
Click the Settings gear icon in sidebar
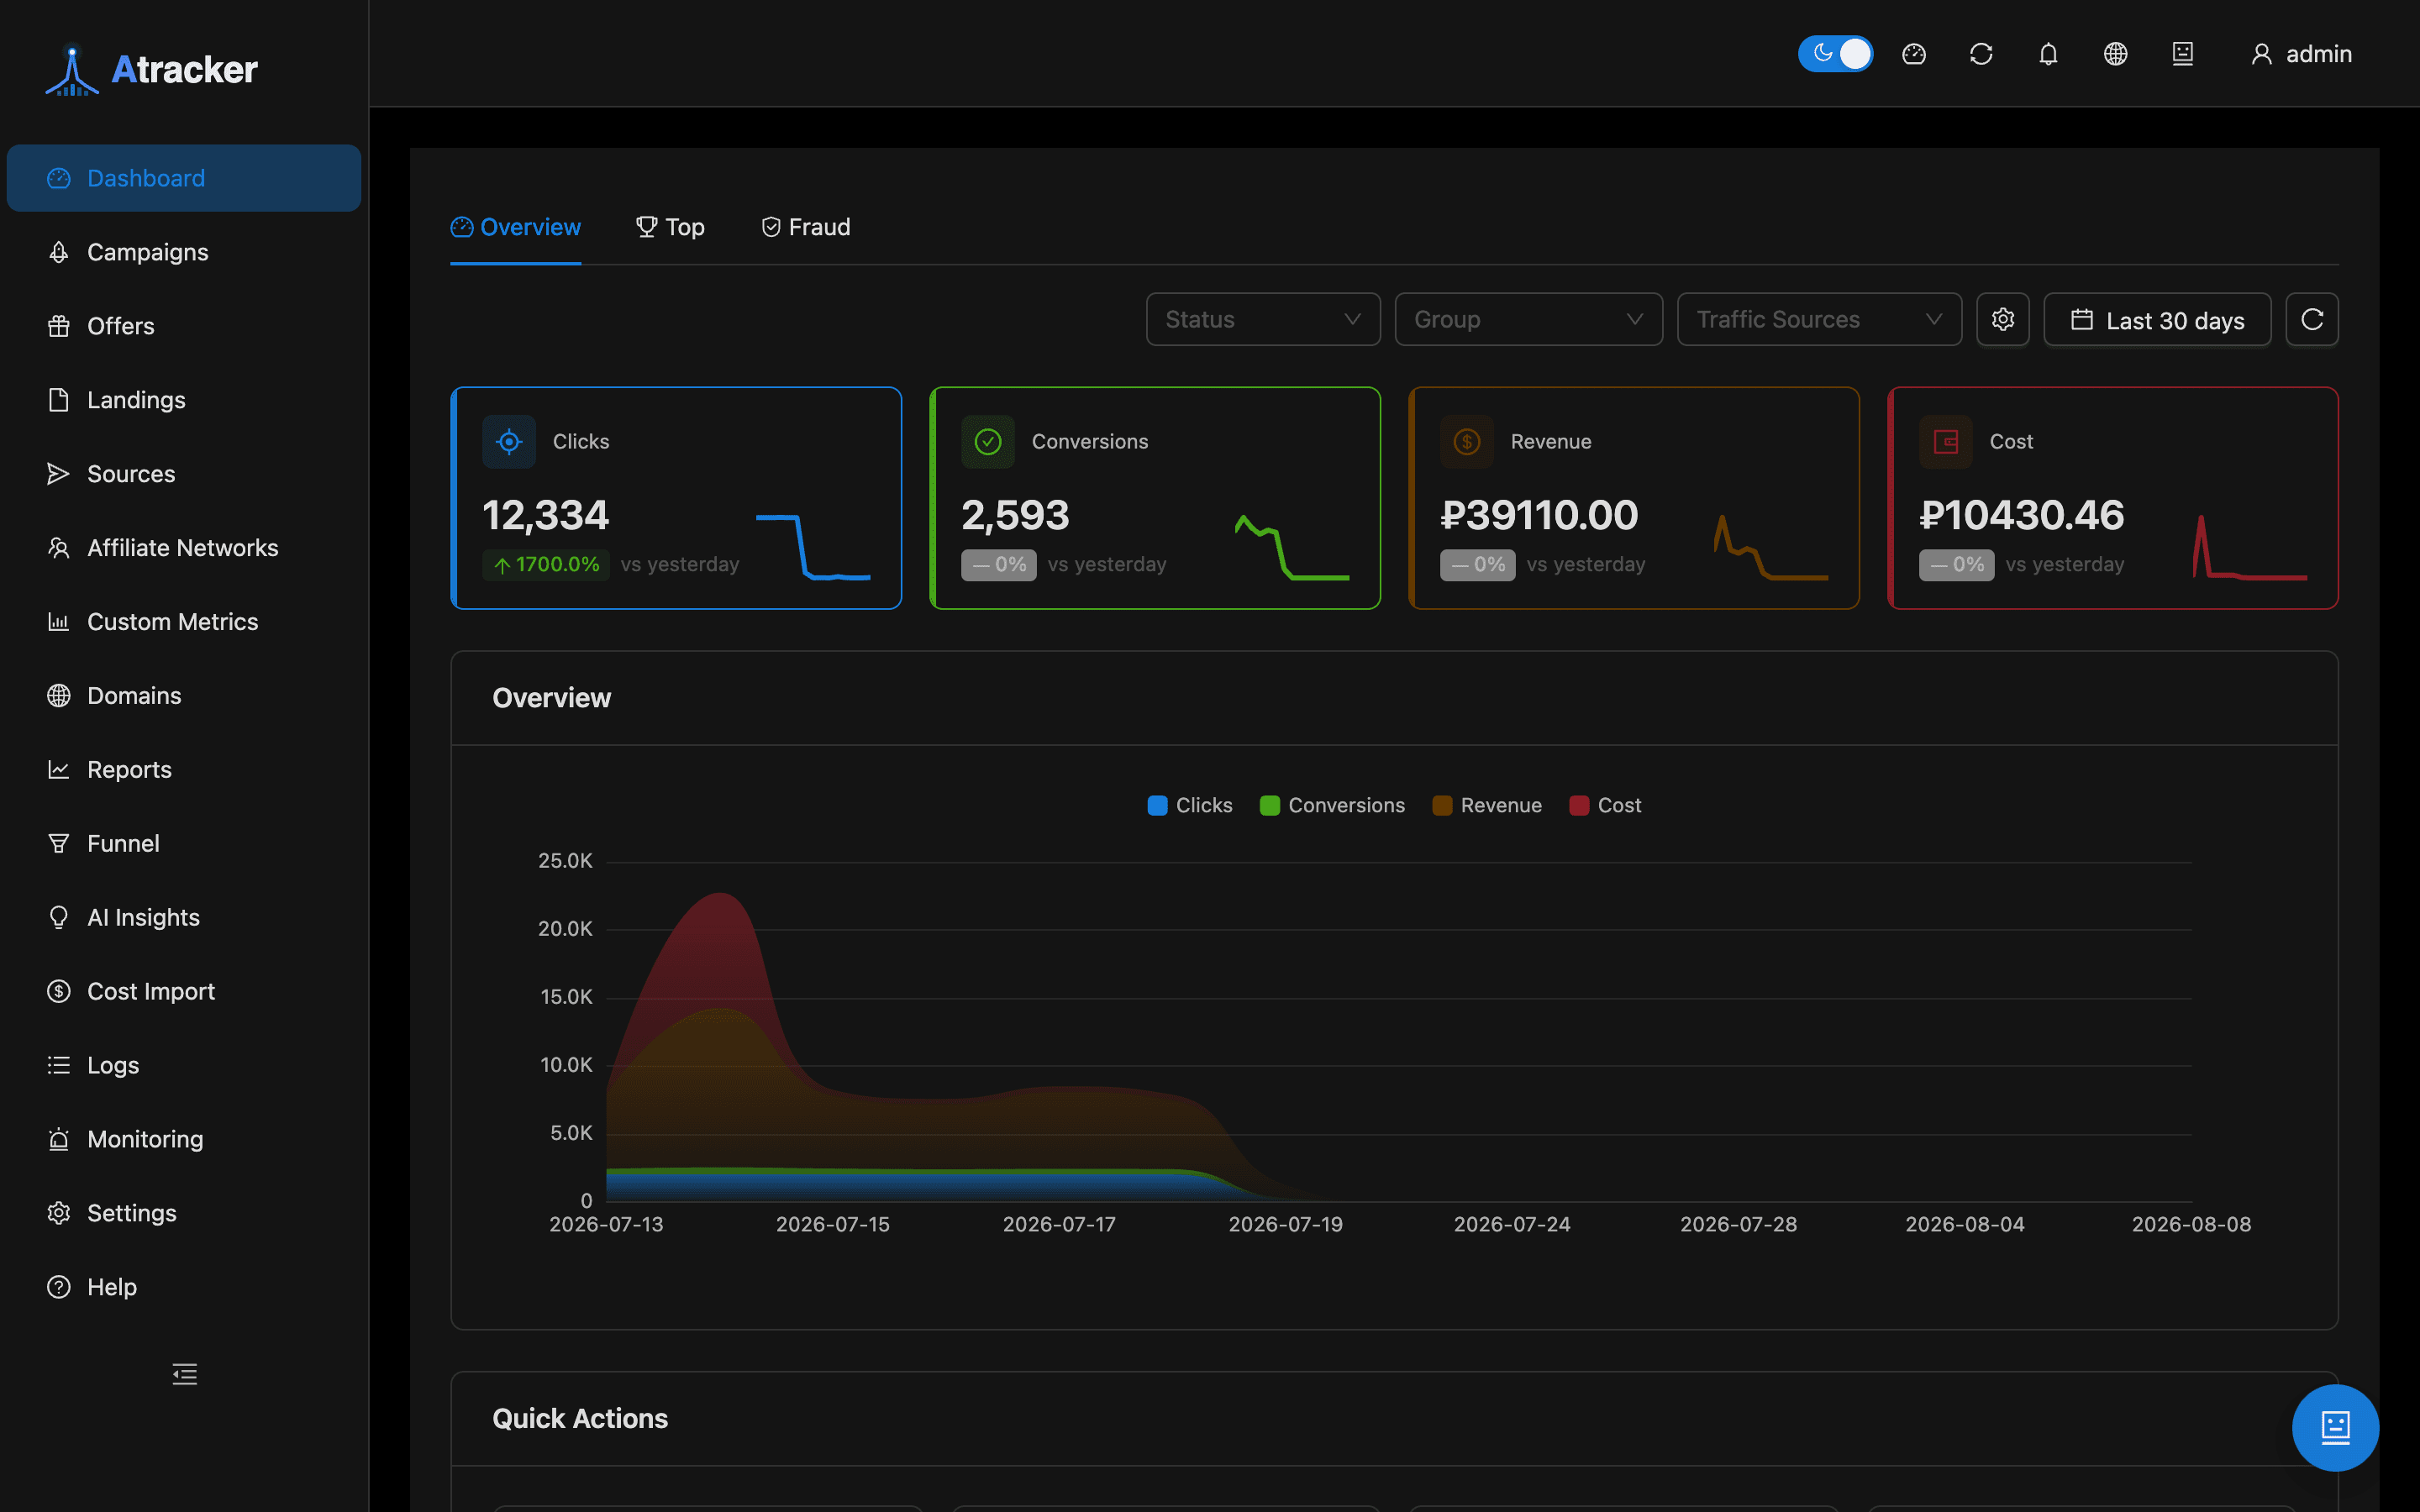(59, 1213)
